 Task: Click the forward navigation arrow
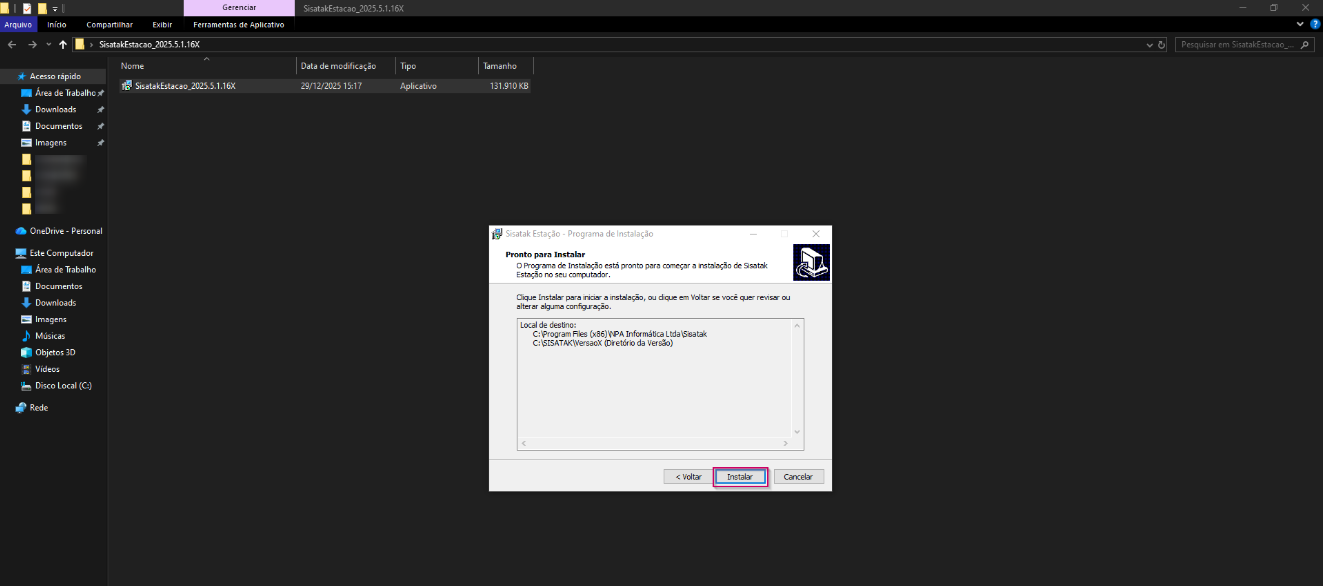(32, 44)
